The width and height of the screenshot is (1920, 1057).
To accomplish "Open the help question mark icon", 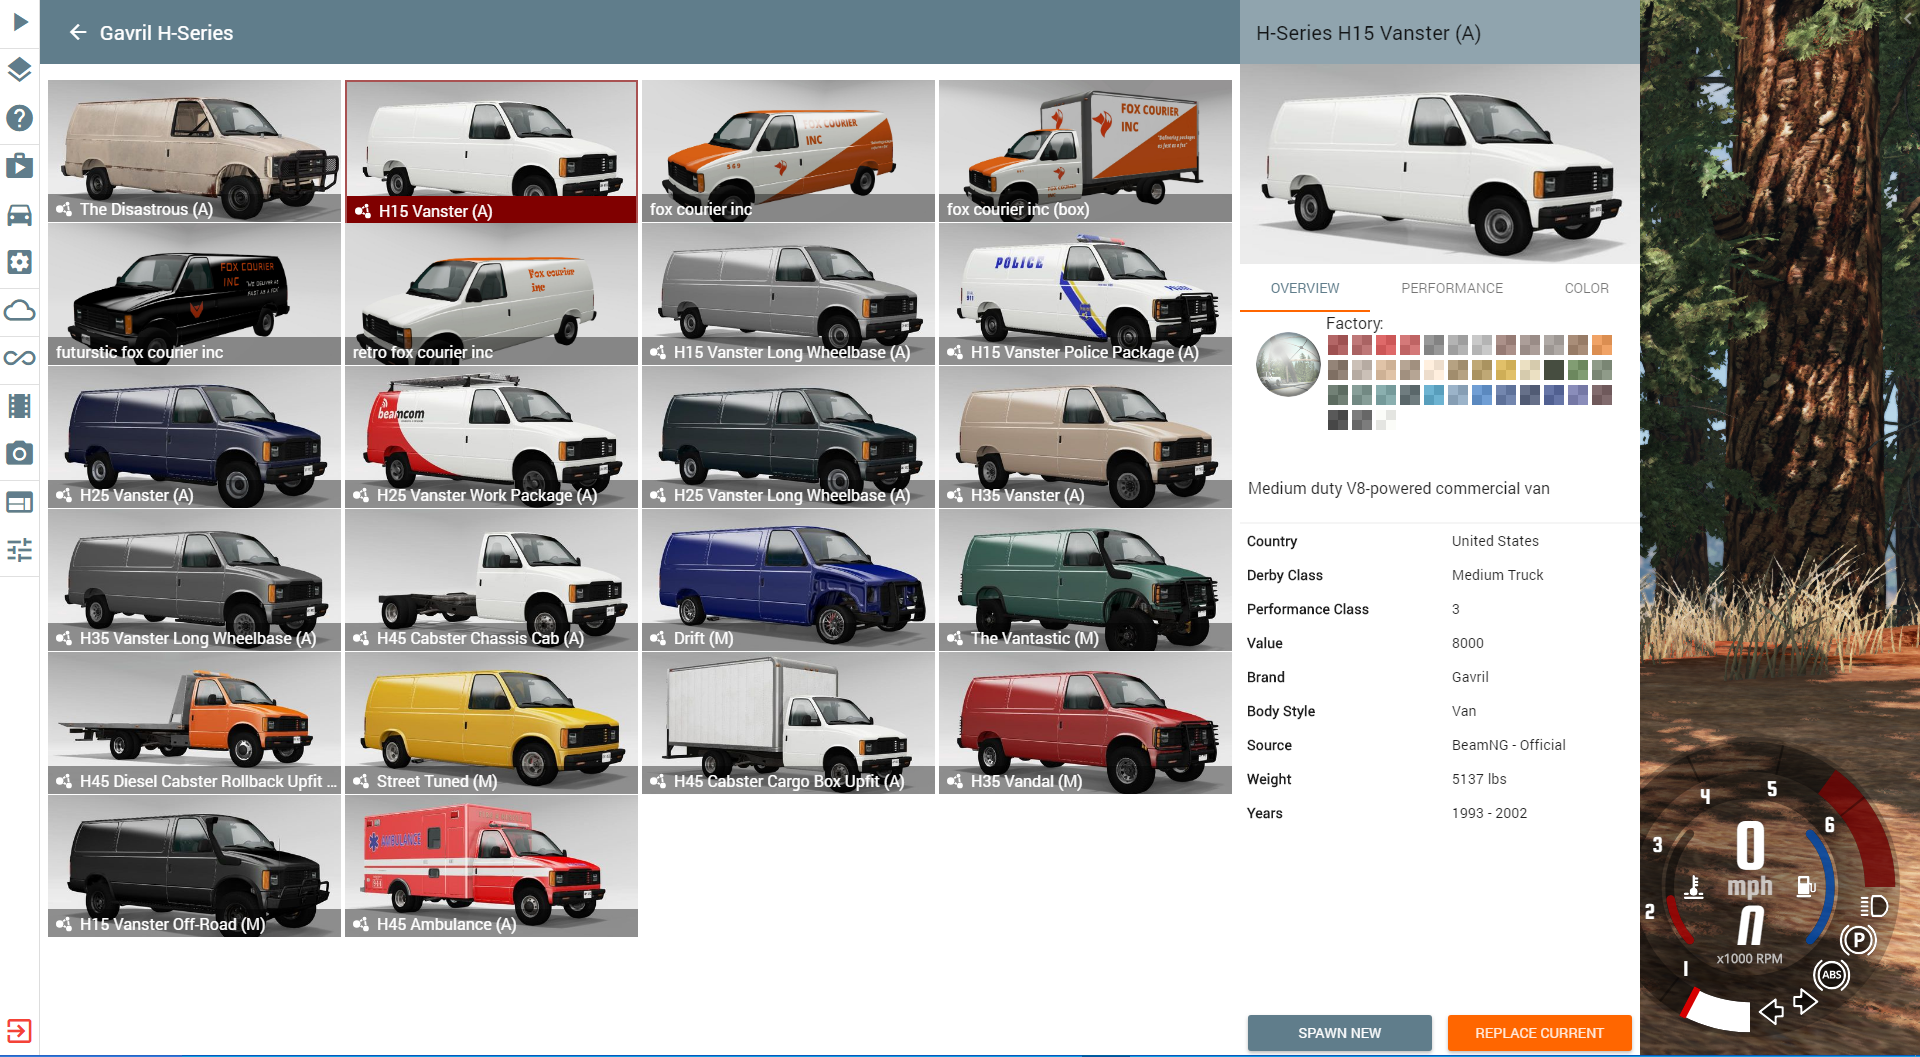I will [x=20, y=117].
